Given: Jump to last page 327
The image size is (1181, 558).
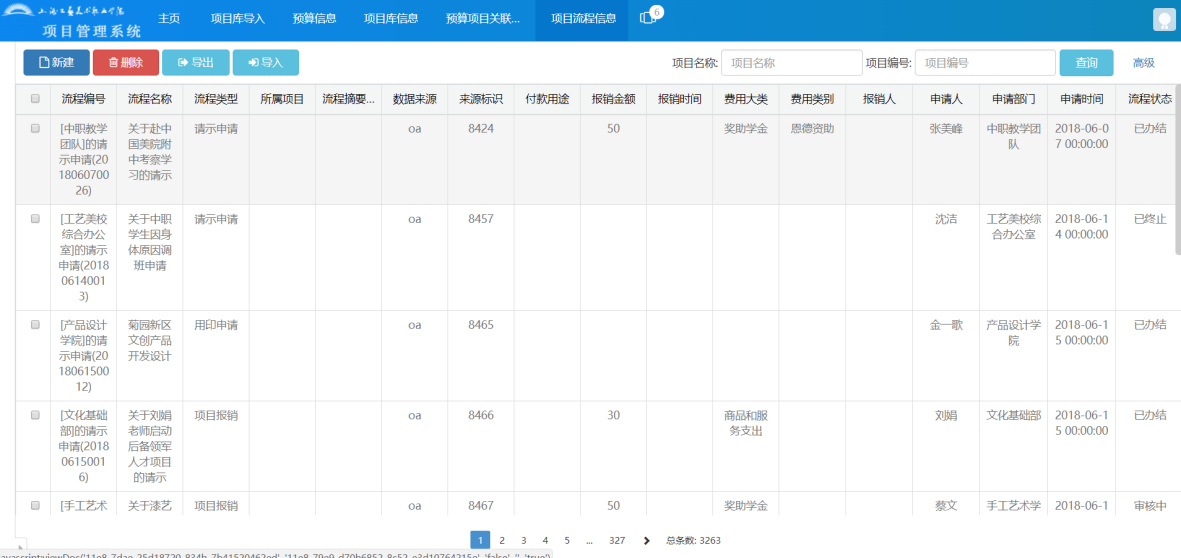Looking at the screenshot, I should (x=618, y=540).
